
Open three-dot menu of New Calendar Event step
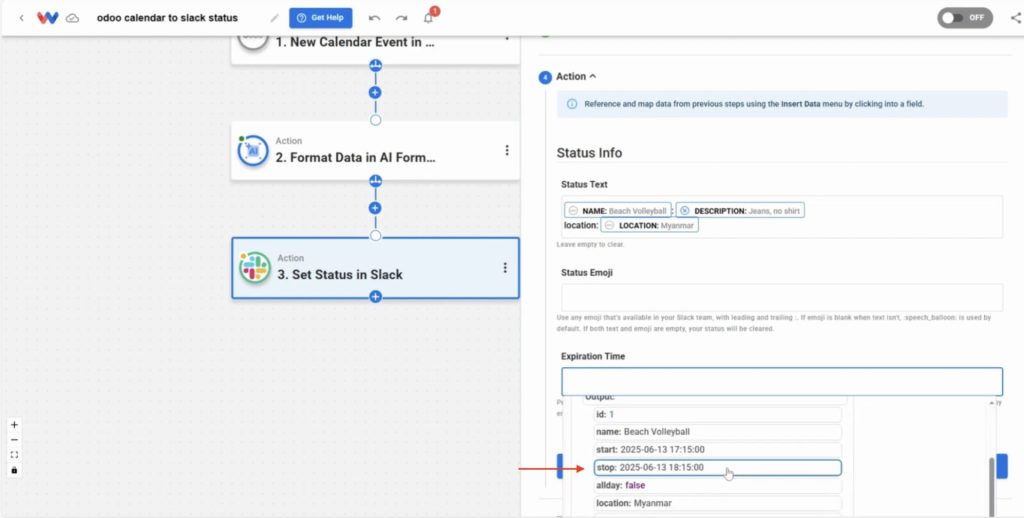point(507,38)
